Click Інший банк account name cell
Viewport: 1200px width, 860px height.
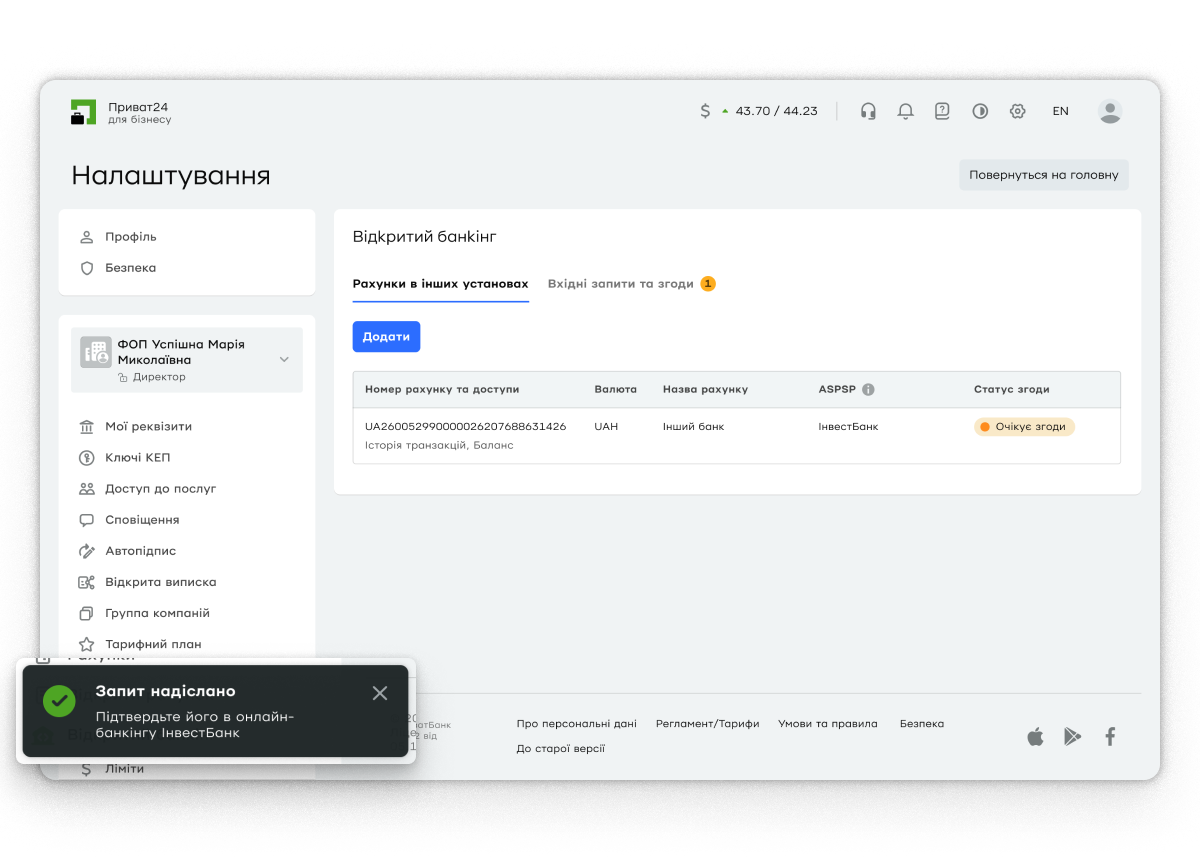(x=693, y=426)
